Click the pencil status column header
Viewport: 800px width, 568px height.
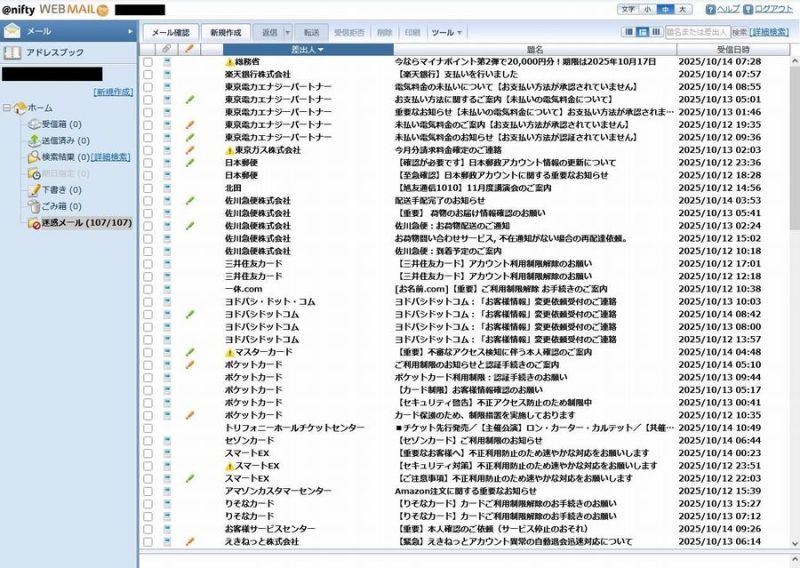tap(189, 49)
